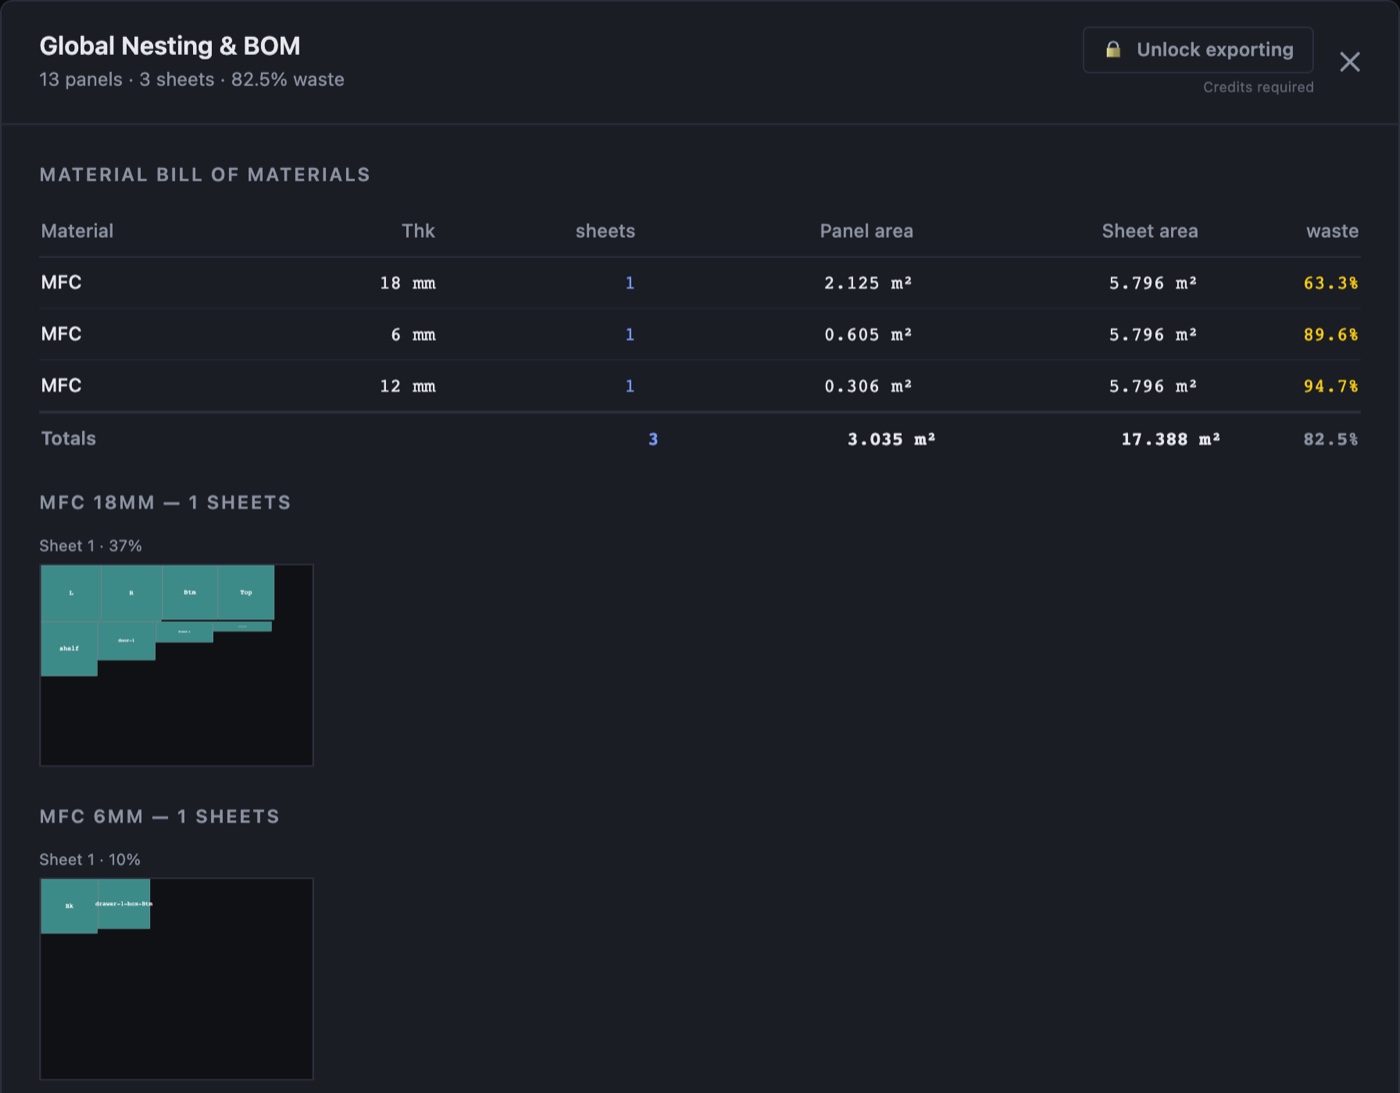Click the waste column header
The height and width of the screenshot is (1093, 1400).
(1332, 231)
